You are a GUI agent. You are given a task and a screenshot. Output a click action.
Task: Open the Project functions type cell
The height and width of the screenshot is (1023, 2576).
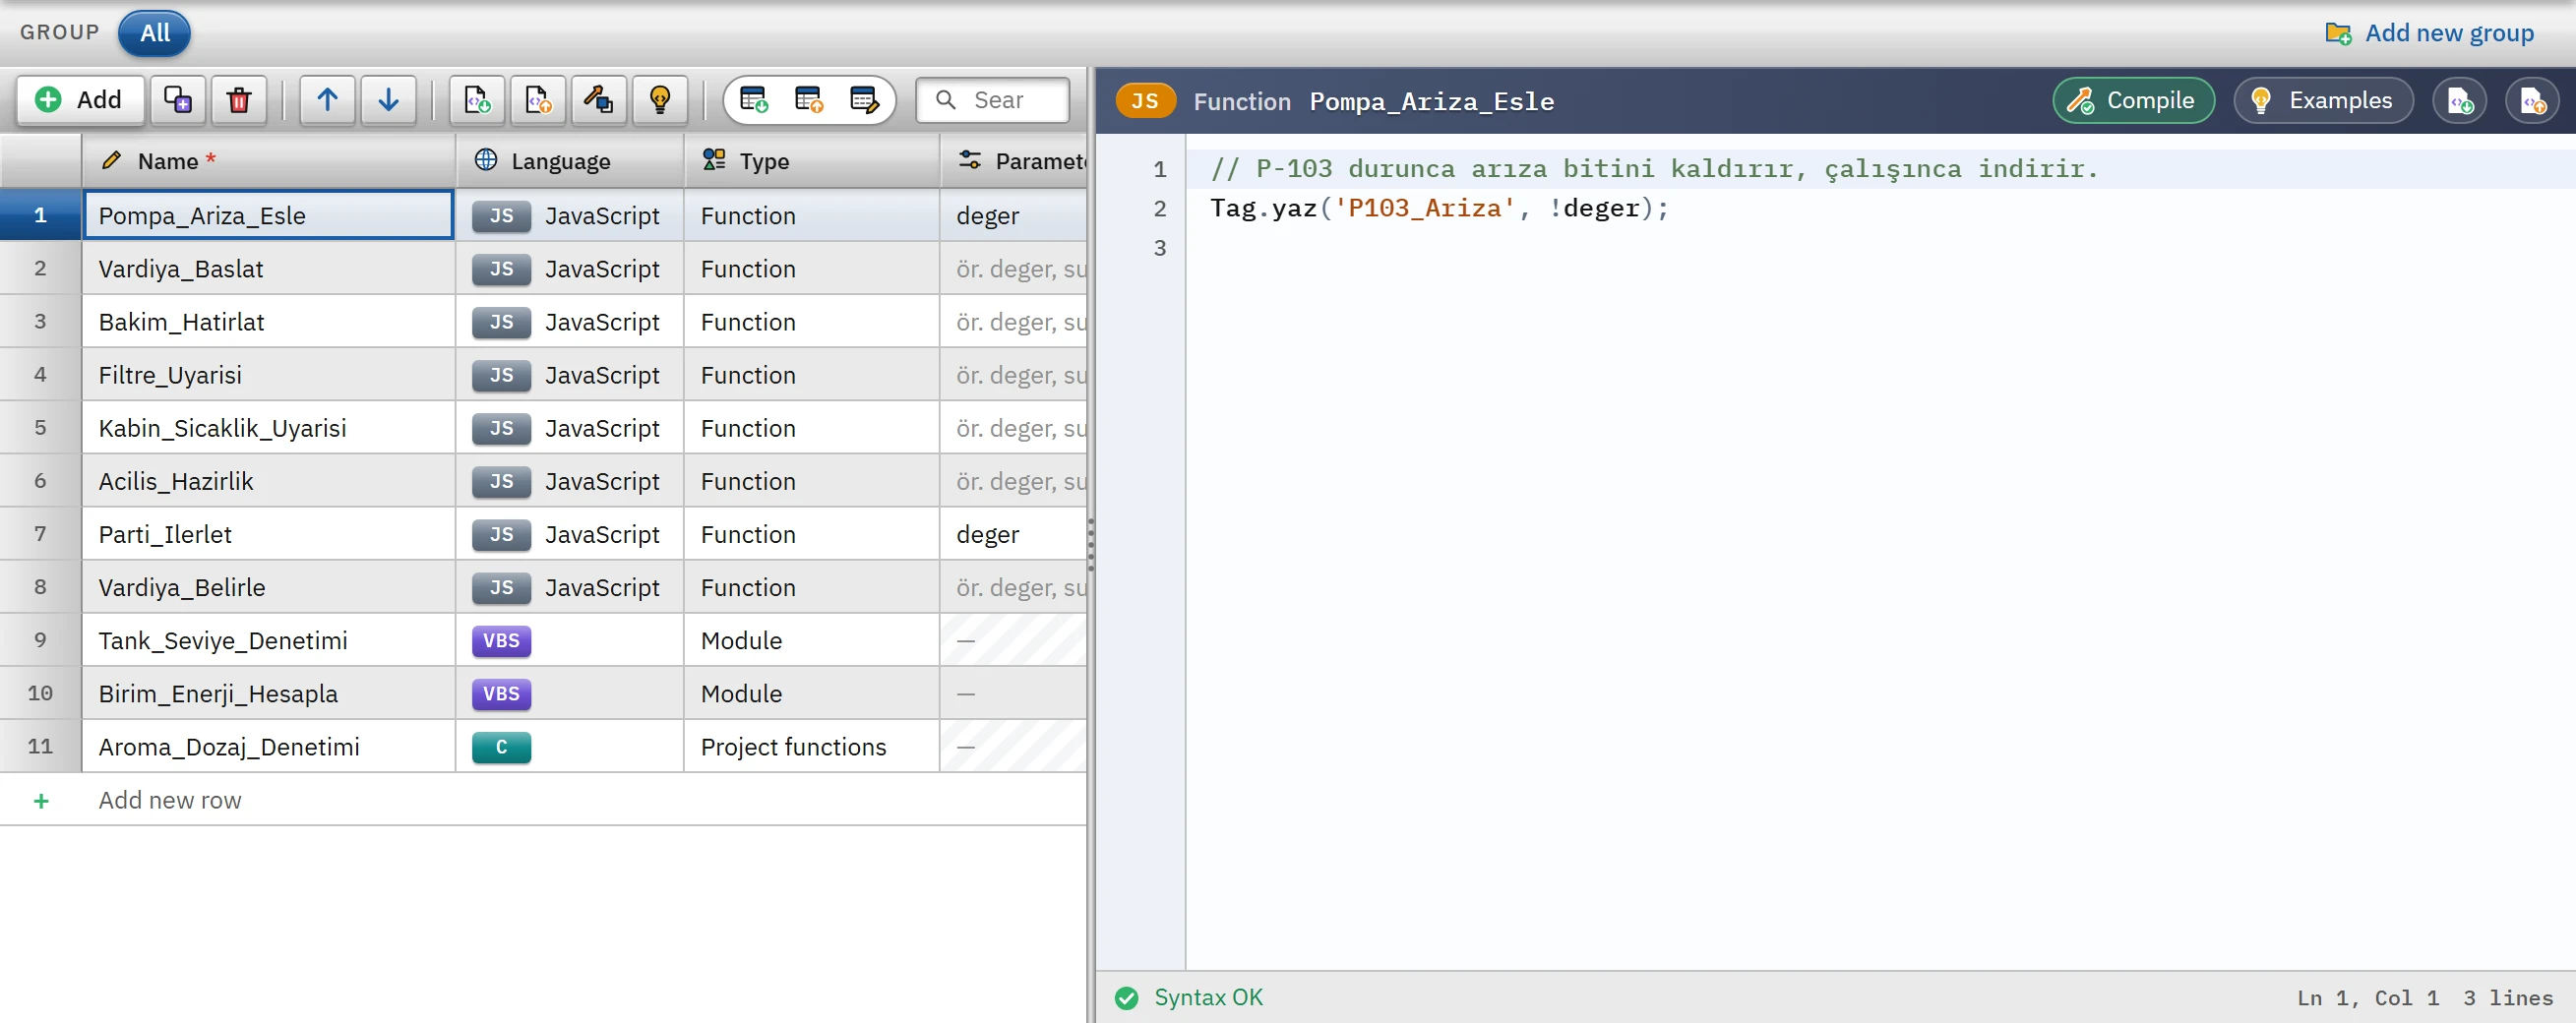(812, 747)
